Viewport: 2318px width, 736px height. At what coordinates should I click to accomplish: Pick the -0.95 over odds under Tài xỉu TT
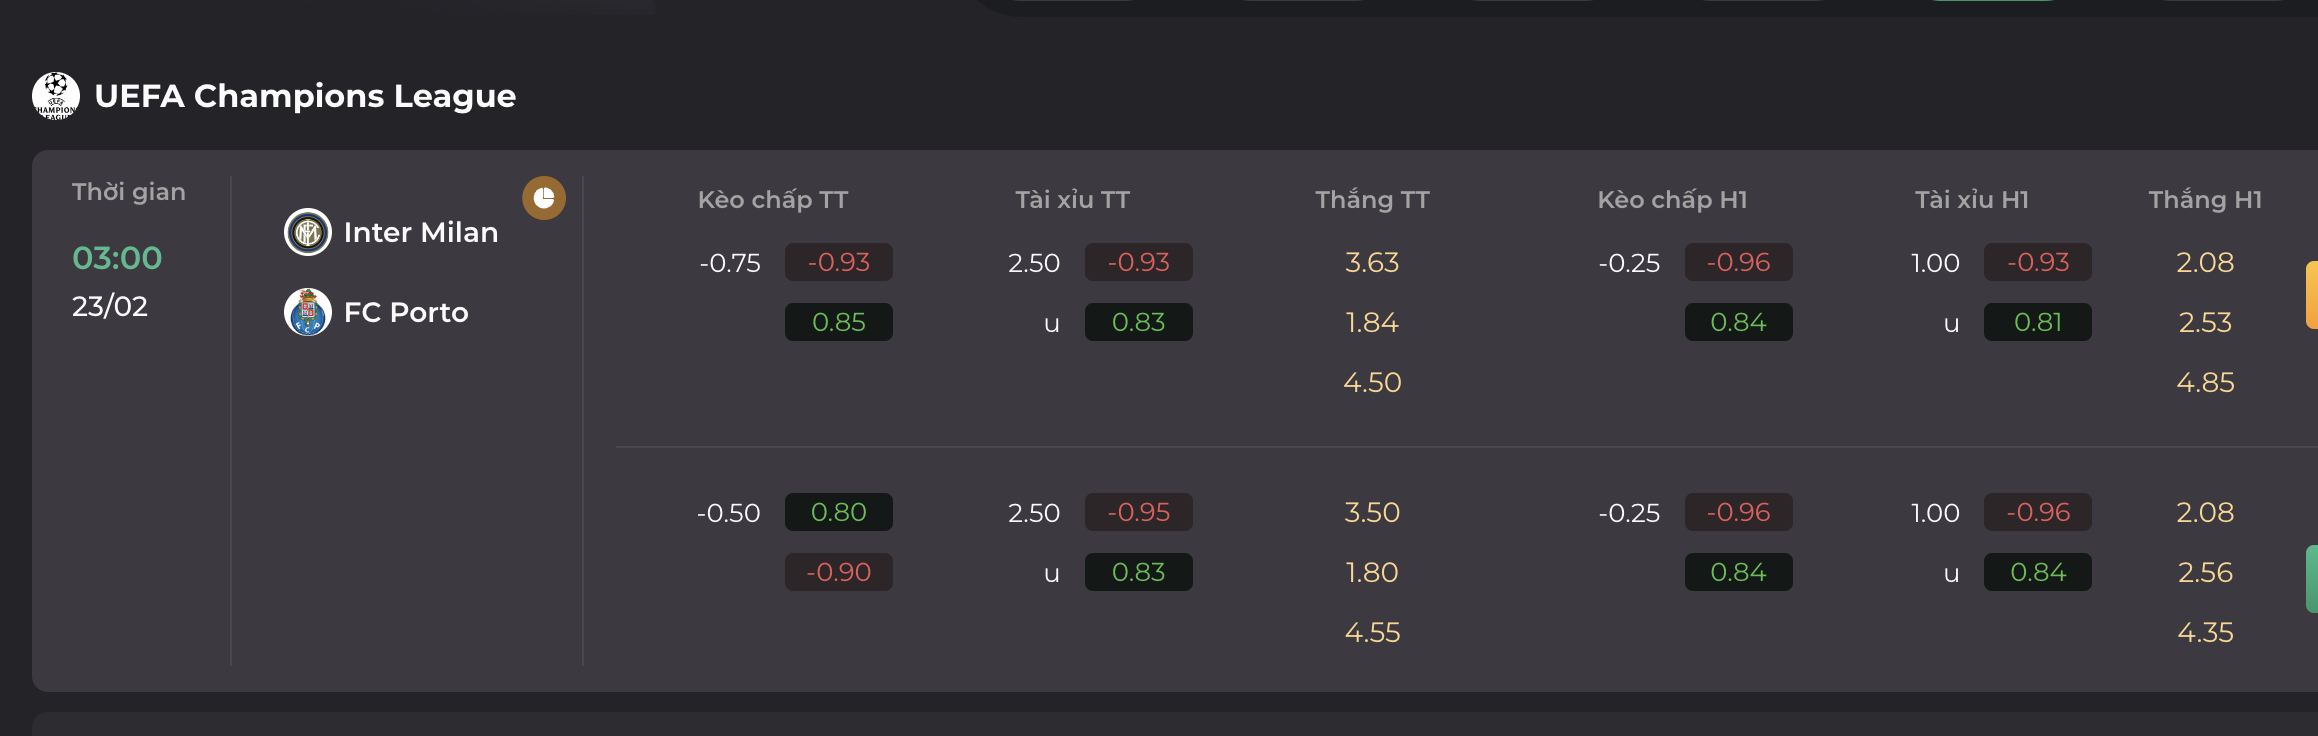click(x=1139, y=512)
